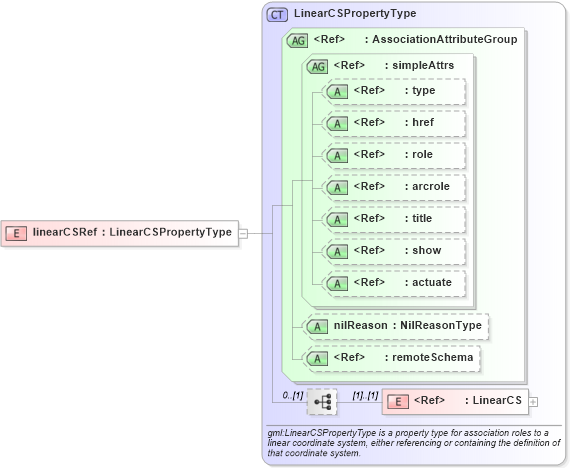Screen dimensions: 570x468
Task: Expand the LinearCS element reference
Action: coord(533,402)
